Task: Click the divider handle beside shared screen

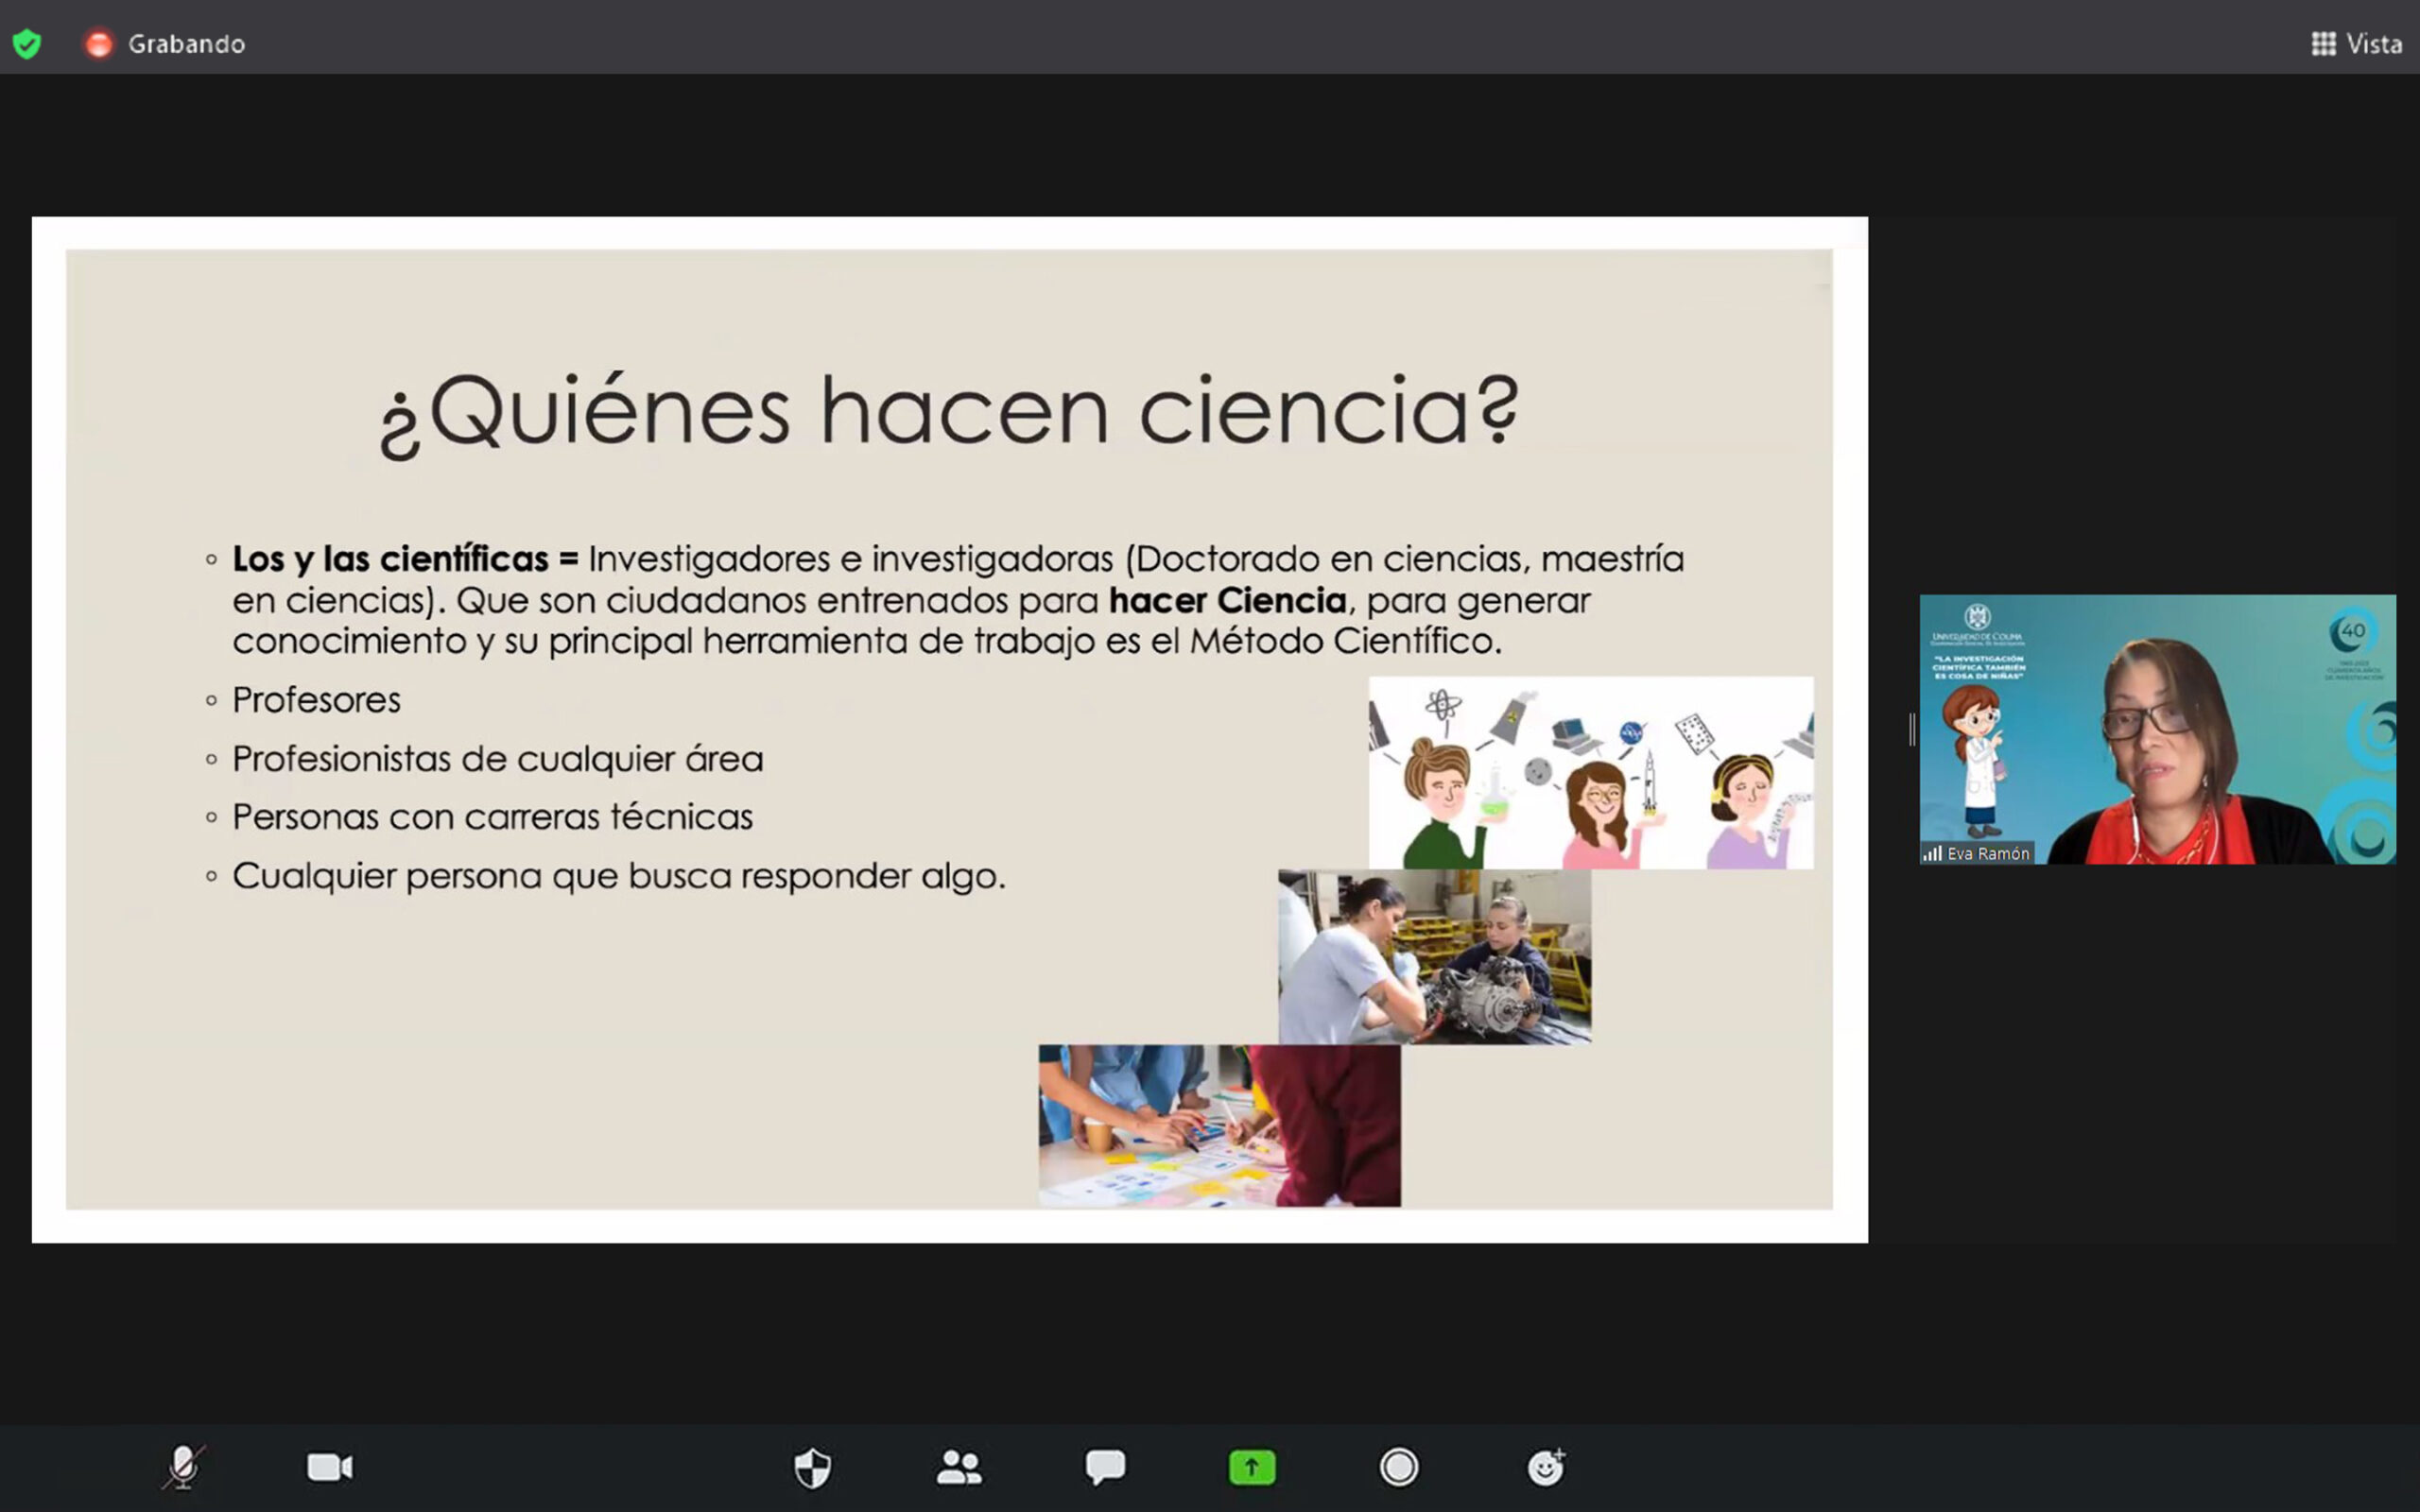Action: pos(1912,729)
